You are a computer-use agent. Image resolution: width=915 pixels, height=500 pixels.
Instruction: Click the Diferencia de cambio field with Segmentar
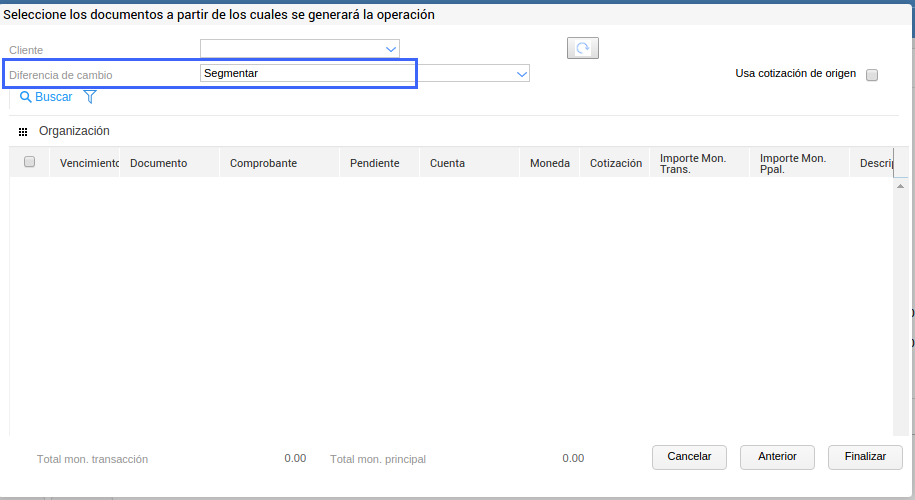pyautogui.click(x=306, y=73)
